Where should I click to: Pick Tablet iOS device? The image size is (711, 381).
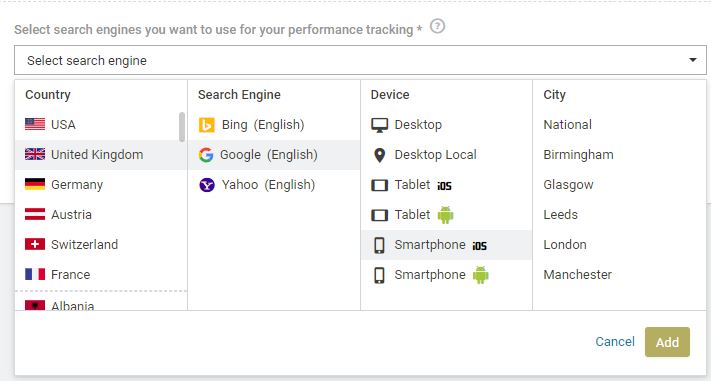(446, 185)
